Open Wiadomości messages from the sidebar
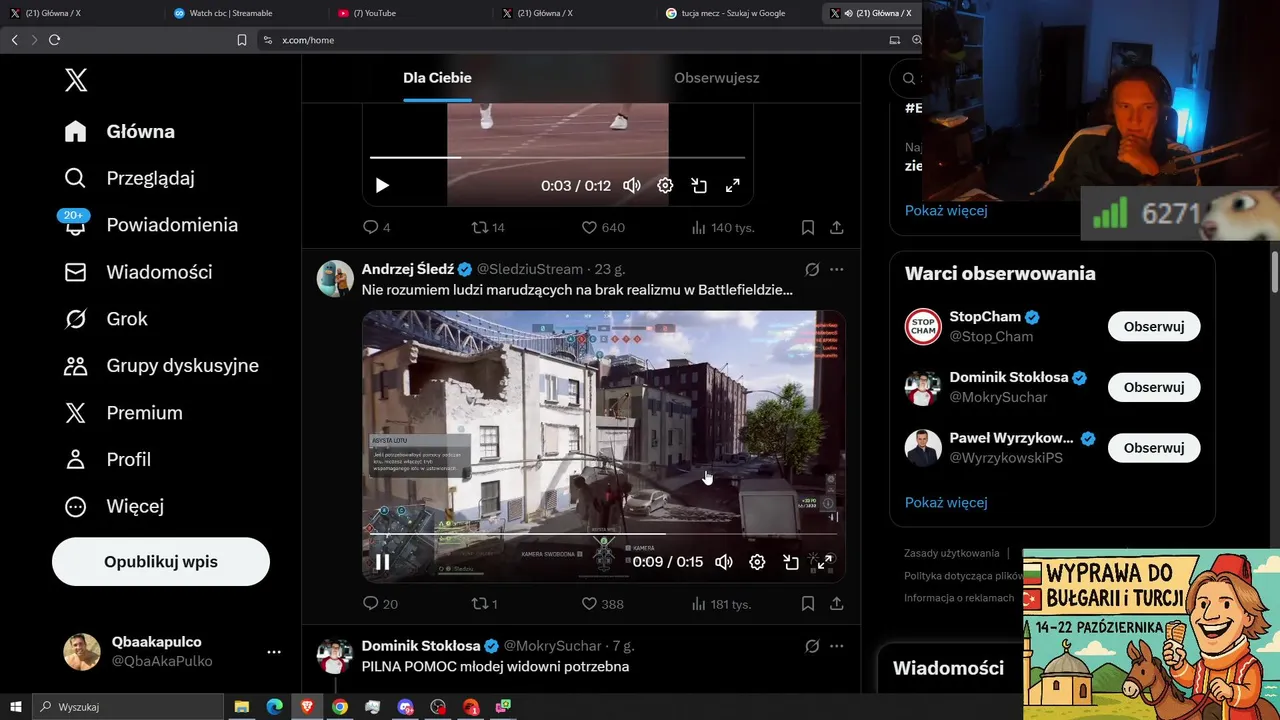This screenshot has height=720, width=1280. click(137, 272)
